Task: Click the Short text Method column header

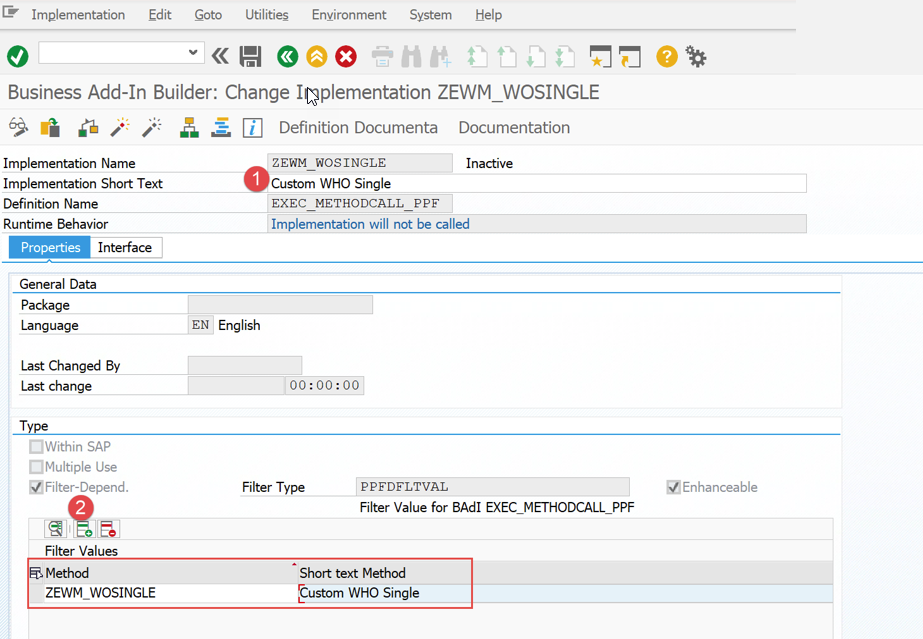Action: (x=384, y=573)
